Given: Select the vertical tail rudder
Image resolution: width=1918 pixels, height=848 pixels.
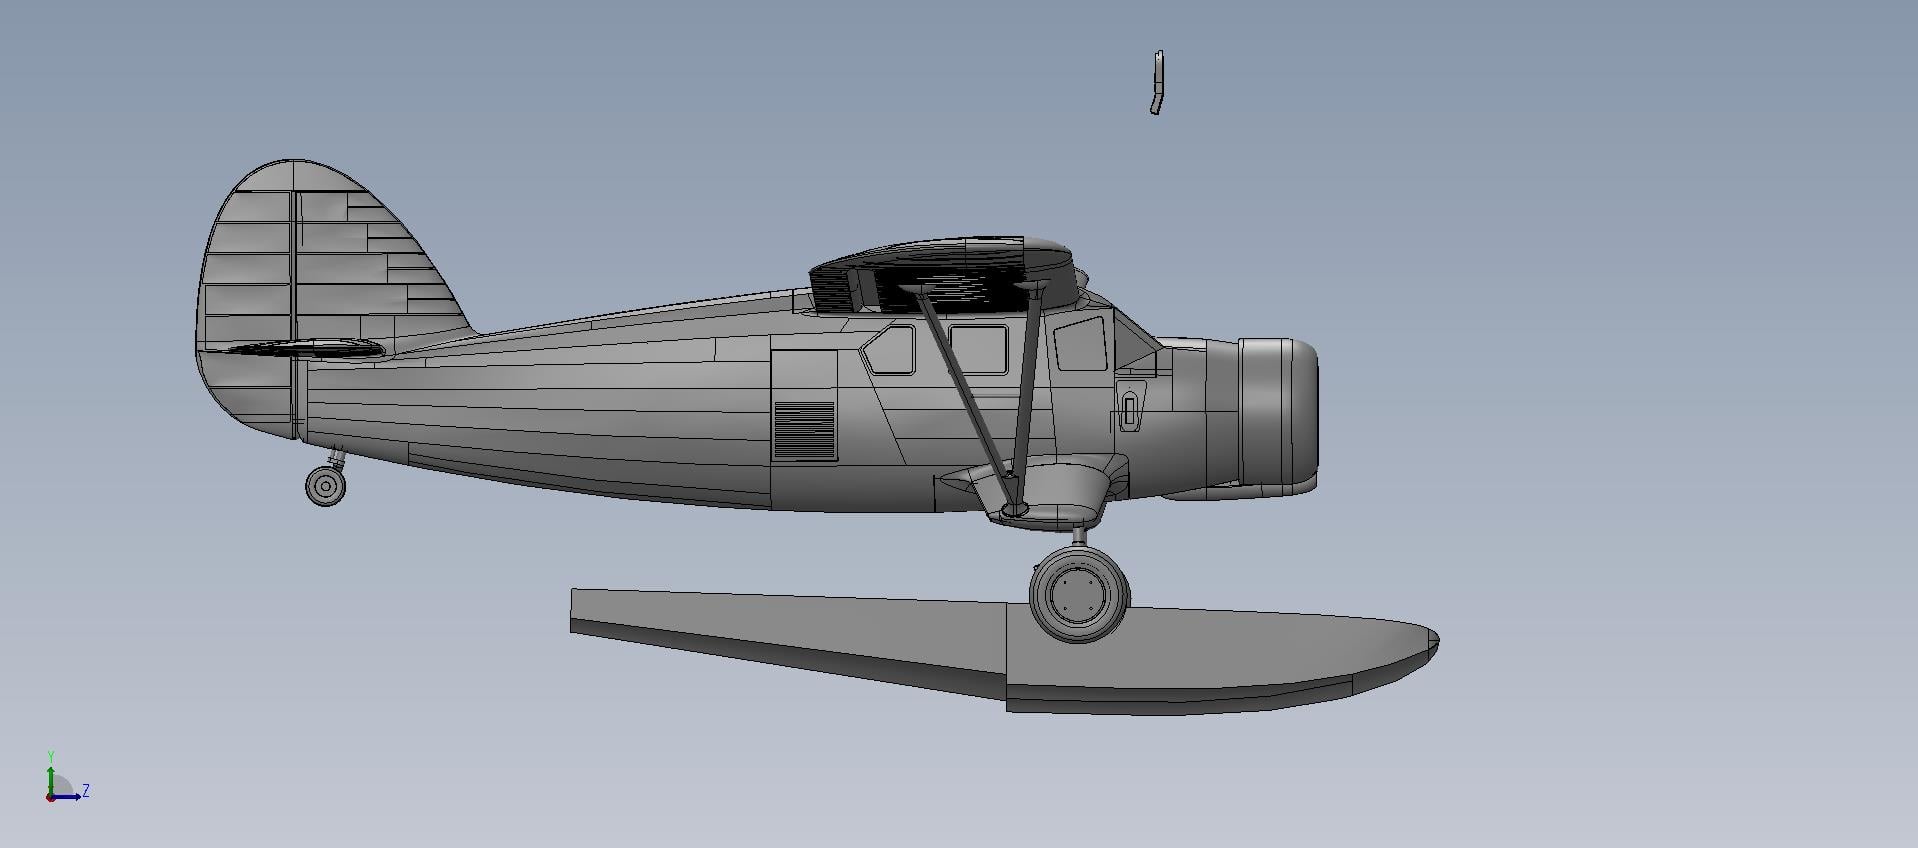Looking at the screenshot, I should (x=247, y=300).
